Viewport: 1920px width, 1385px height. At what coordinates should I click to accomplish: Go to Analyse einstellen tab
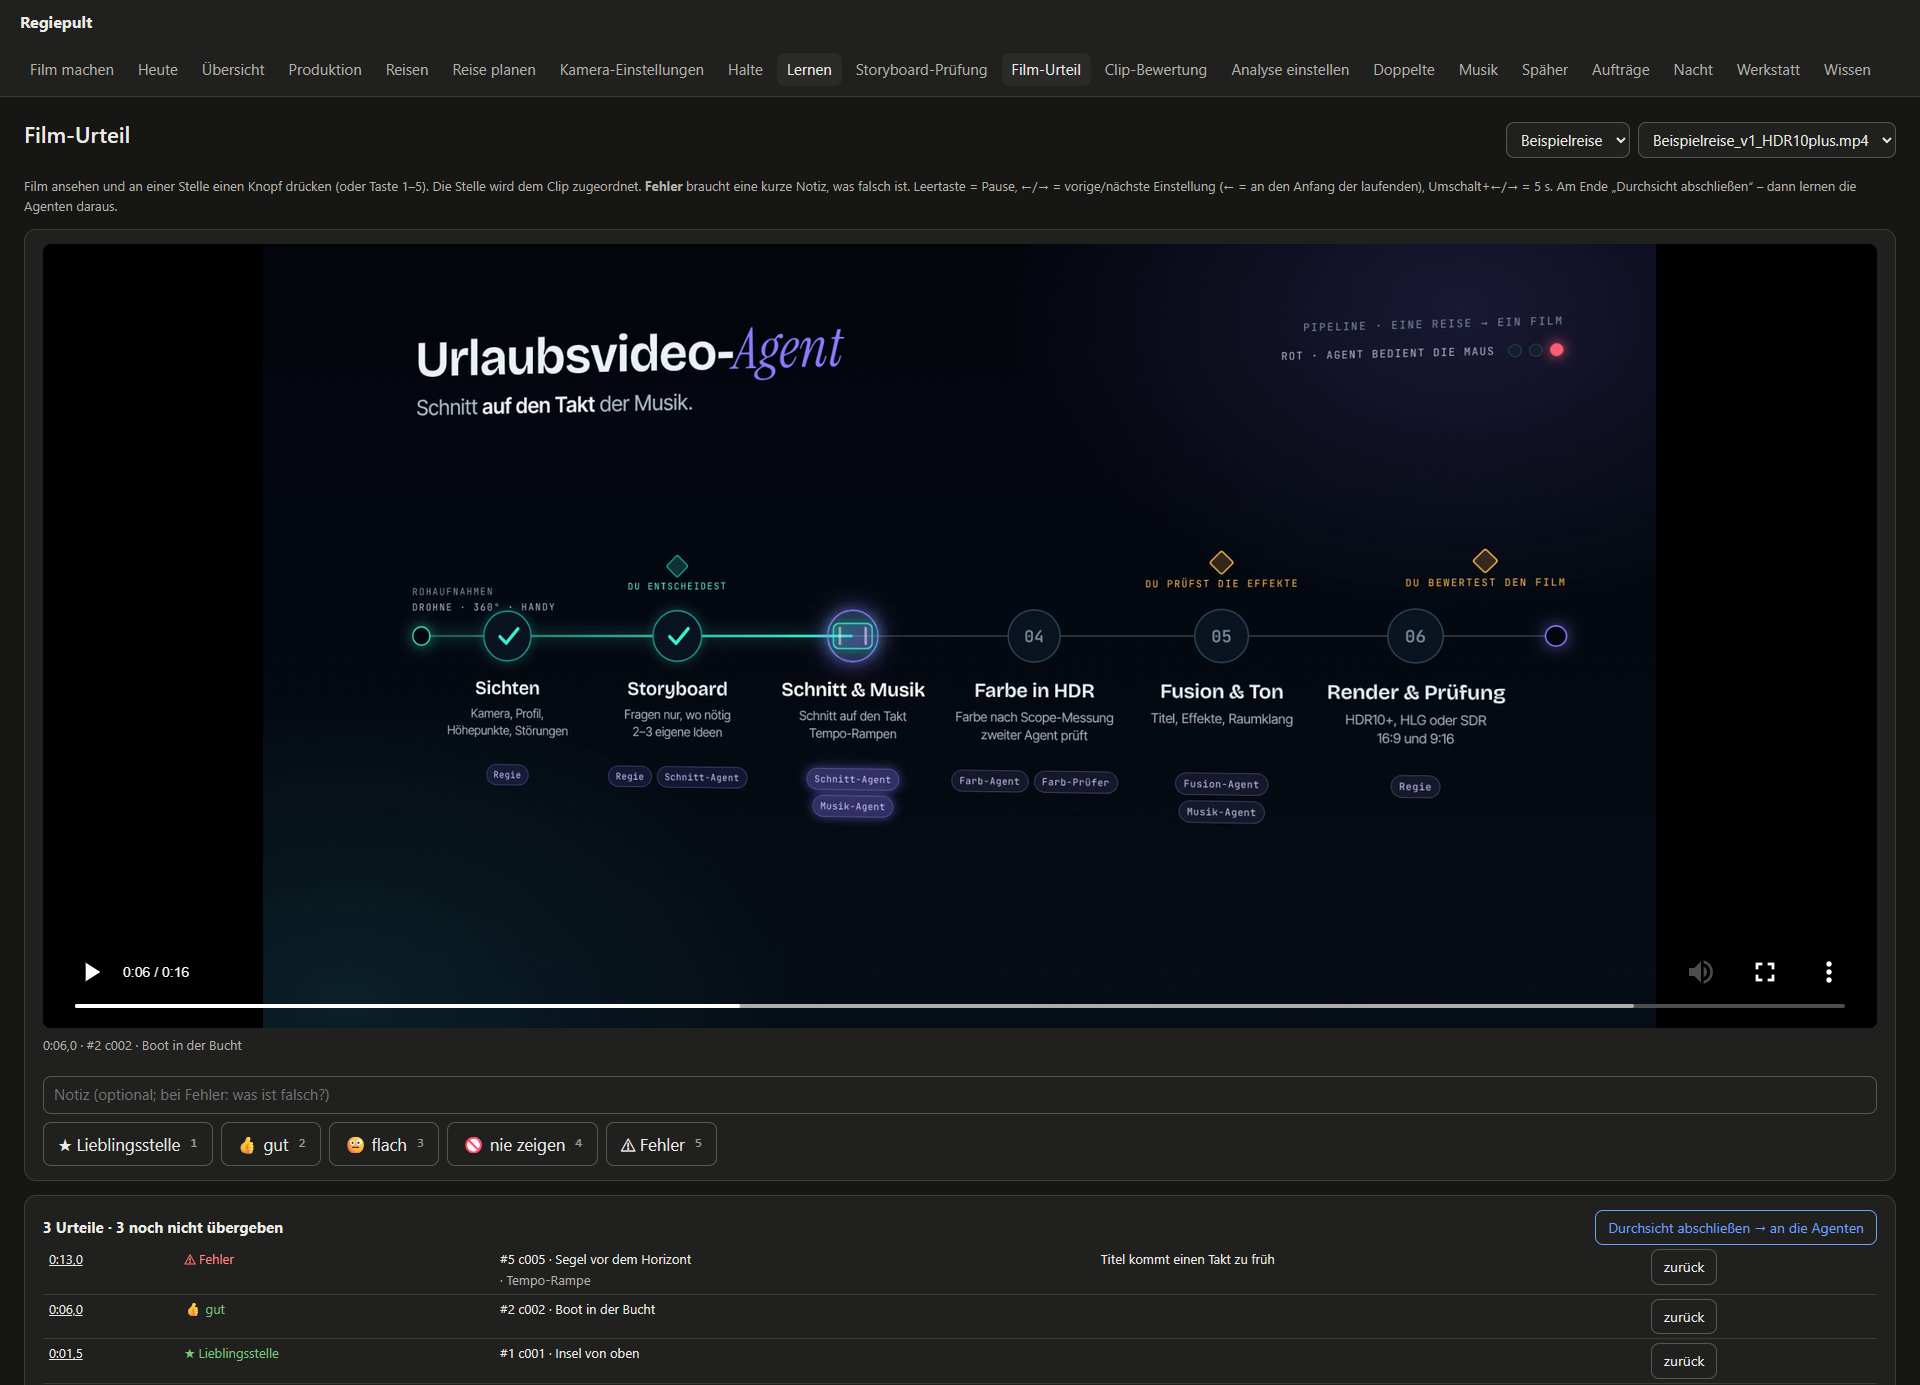(1290, 70)
